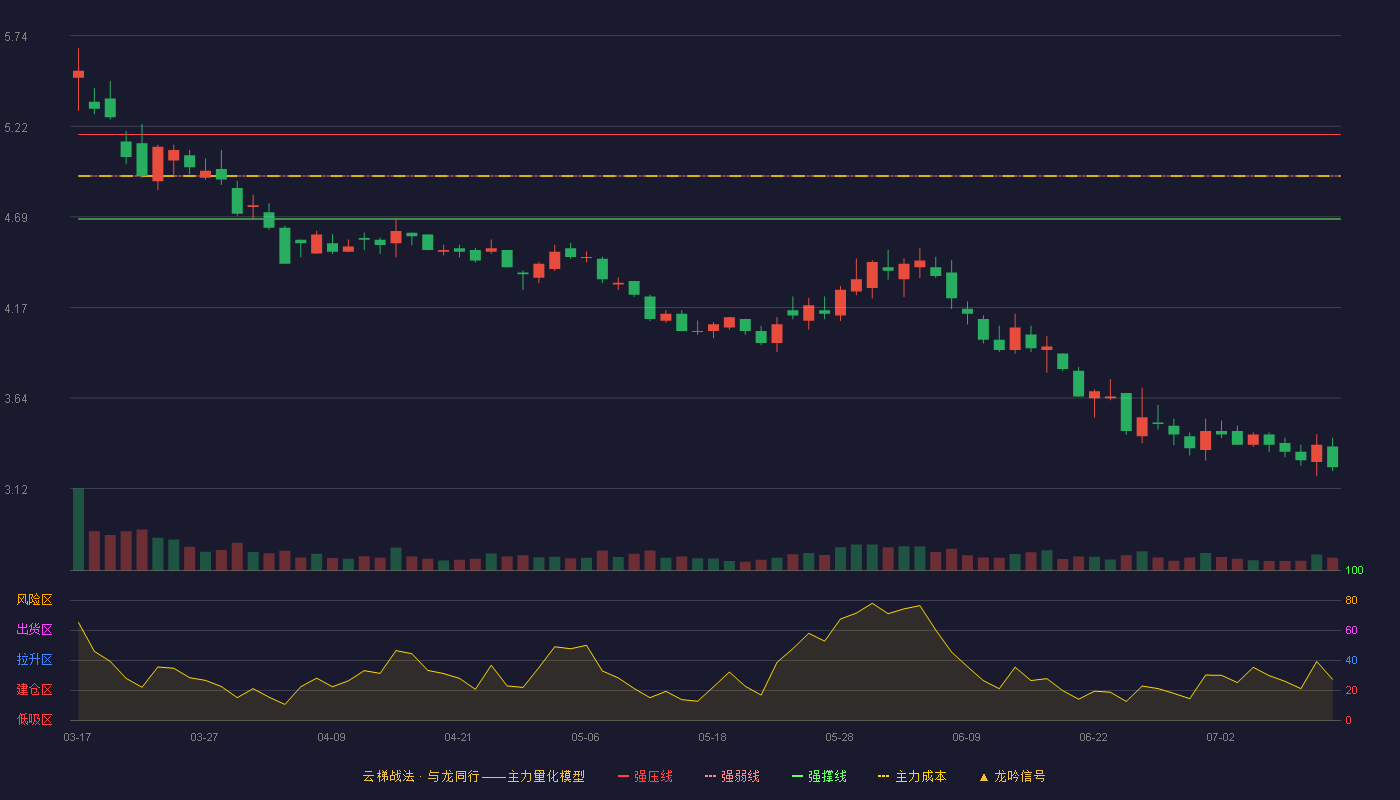Toggle the 强撑线 legend item
Image resolution: width=1400 pixels, height=800 pixels.
(x=819, y=776)
